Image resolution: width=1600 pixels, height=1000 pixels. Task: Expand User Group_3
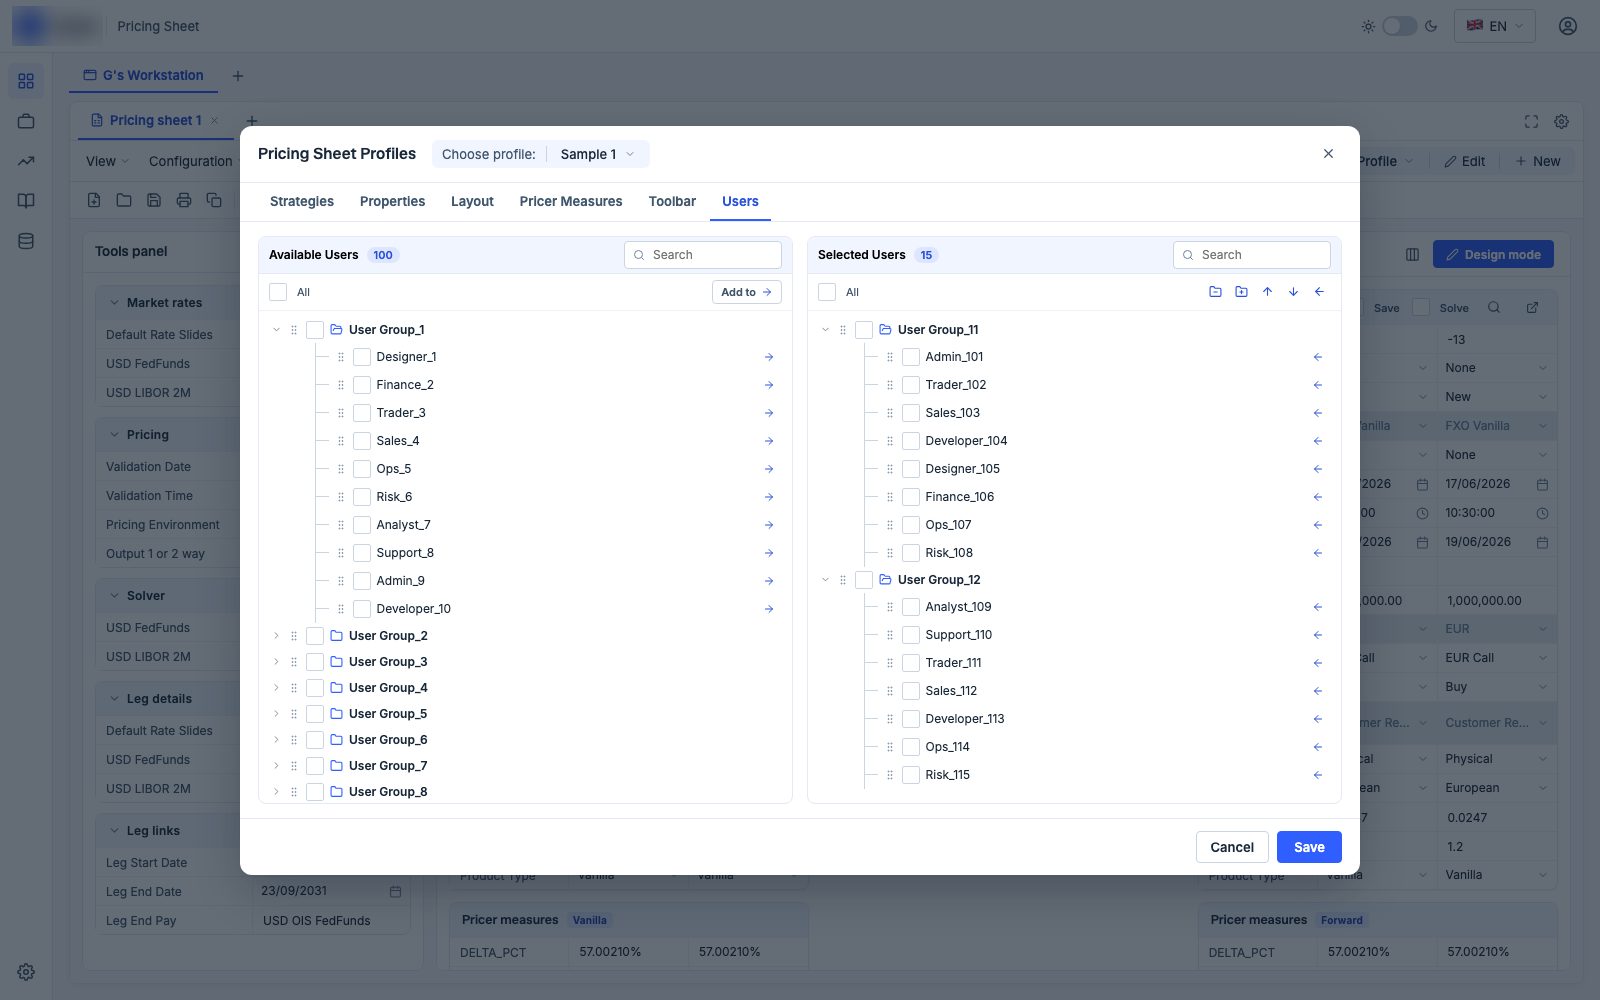click(x=277, y=662)
